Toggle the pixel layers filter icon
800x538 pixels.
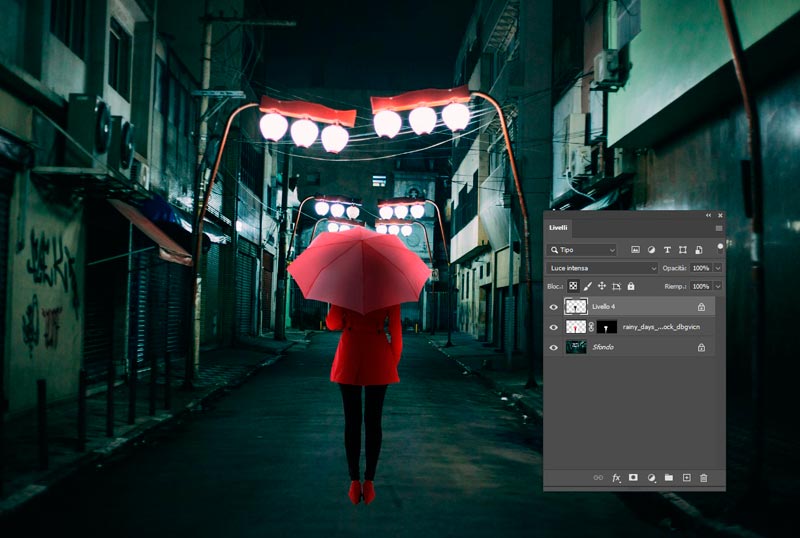click(635, 250)
